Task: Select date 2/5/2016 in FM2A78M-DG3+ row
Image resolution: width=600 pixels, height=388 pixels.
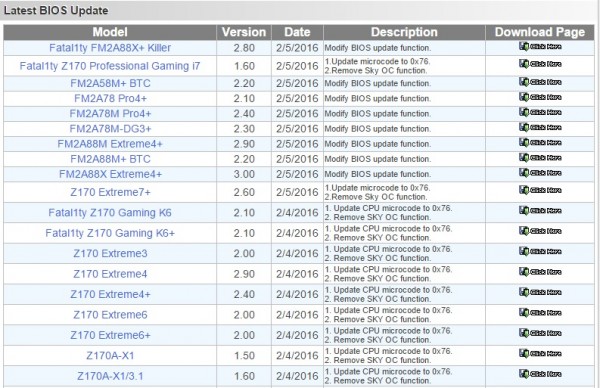Action: pyautogui.click(x=297, y=129)
